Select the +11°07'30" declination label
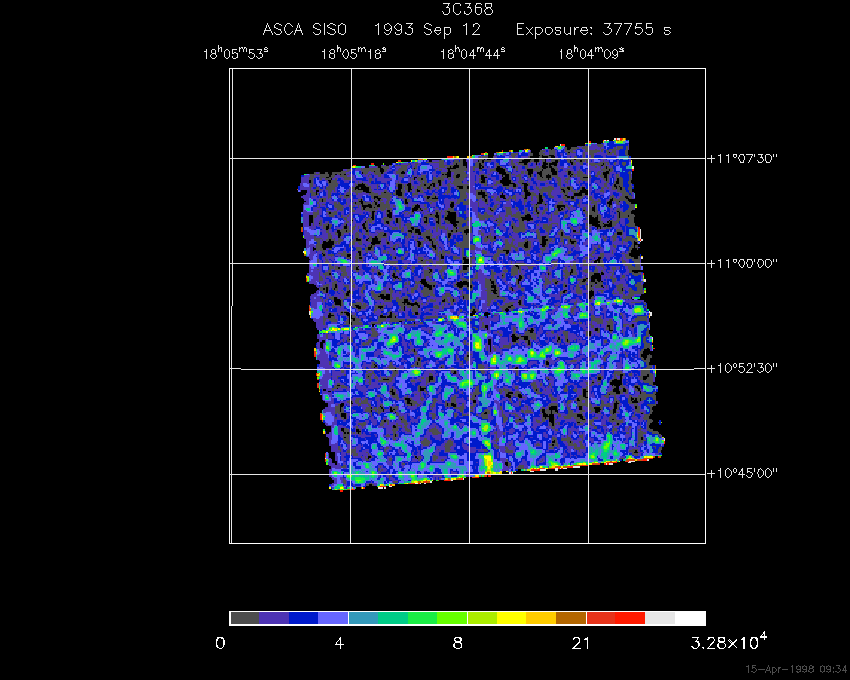The image size is (850, 680). tap(743, 158)
